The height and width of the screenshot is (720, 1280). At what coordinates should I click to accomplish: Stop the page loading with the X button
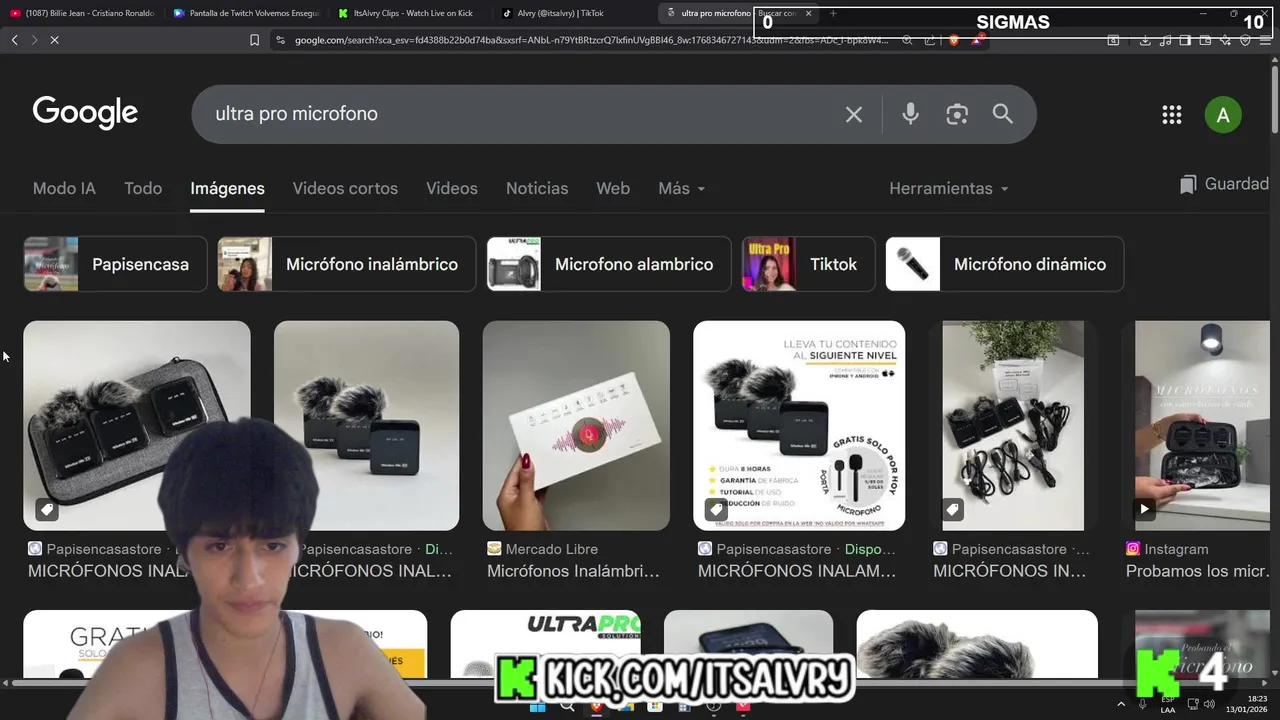pos(54,40)
